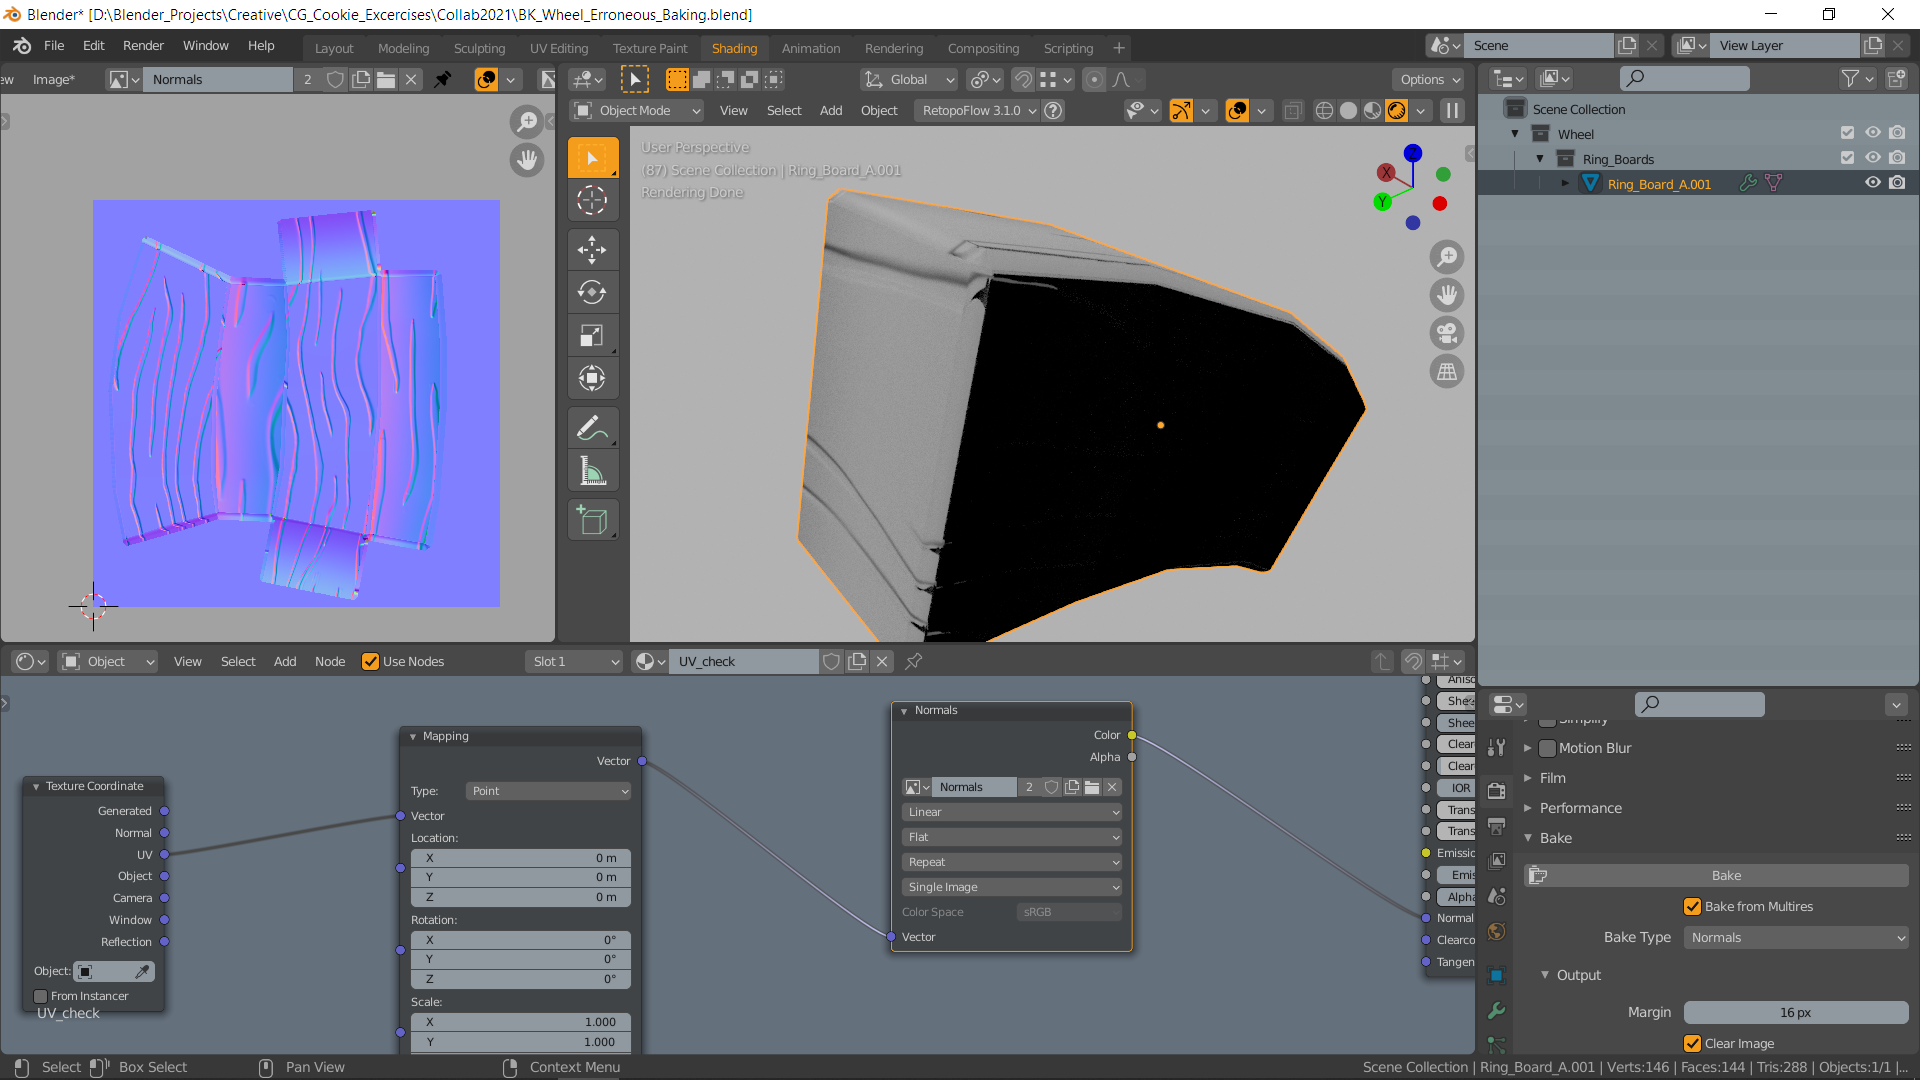Toggle camera view in viewport
Image resolution: width=1920 pixels, height=1080 pixels.
click(x=1446, y=333)
